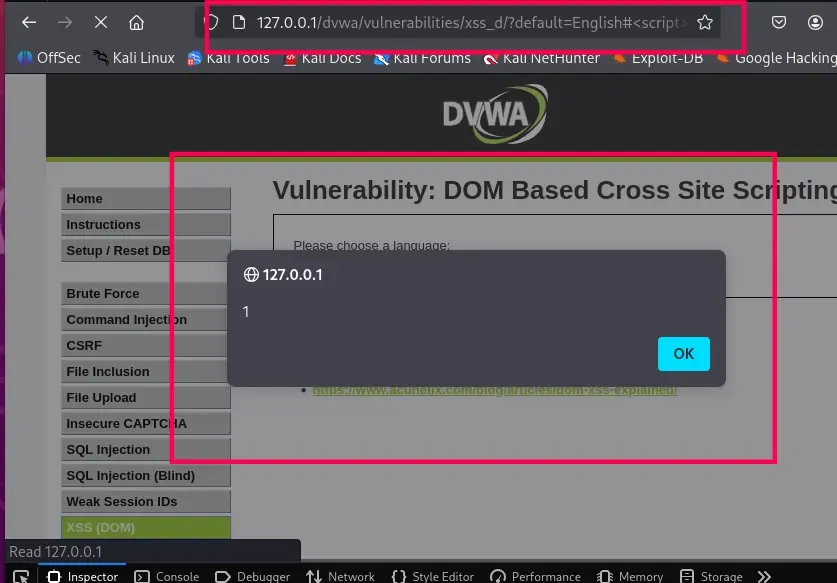The height and width of the screenshot is (583, 837).
Task: Open the Pocket save icon
Action: 779,22
